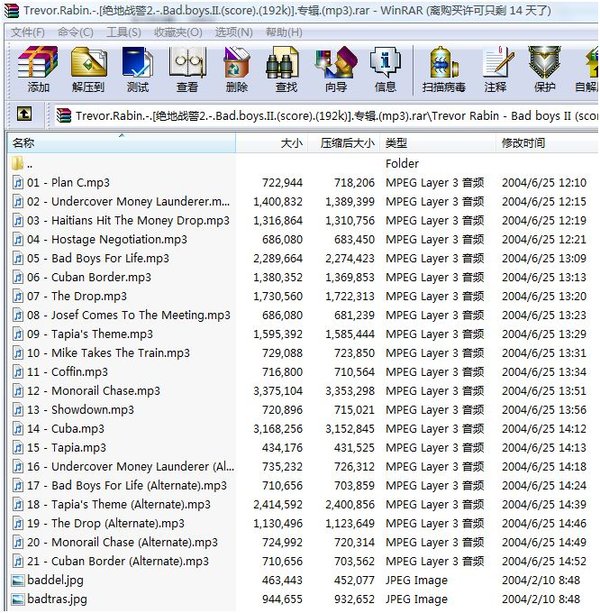Sort by the 压缩后大小 column header
The height and width of the screenshot is (613, 600).
point(343,143)
